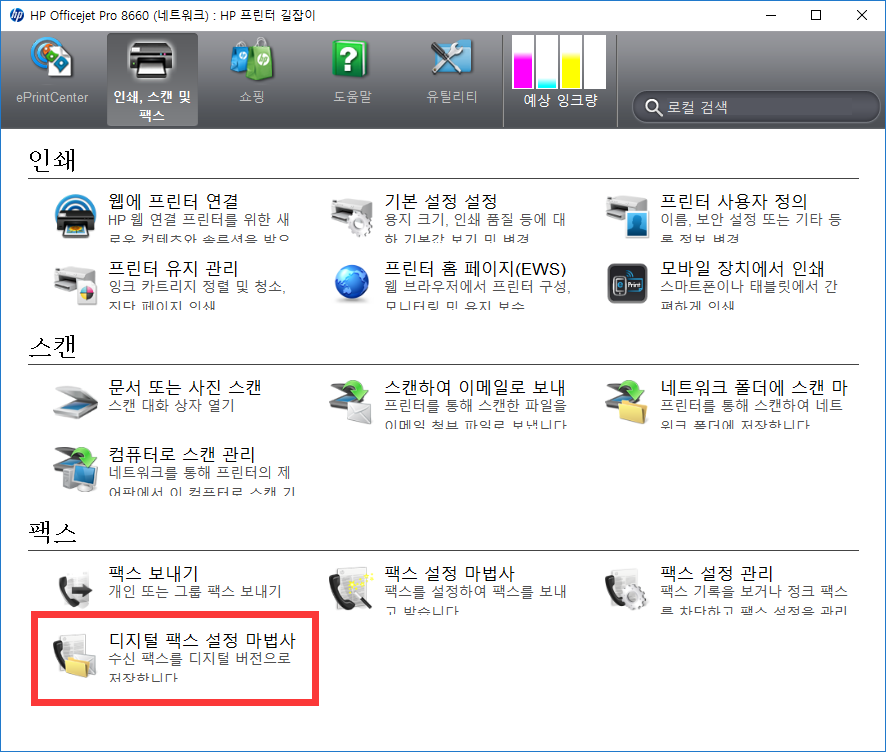This screenshot has height=752, width=886.
Task: Open the 문서 또는 사진 스캔 link
Action: 185,387
